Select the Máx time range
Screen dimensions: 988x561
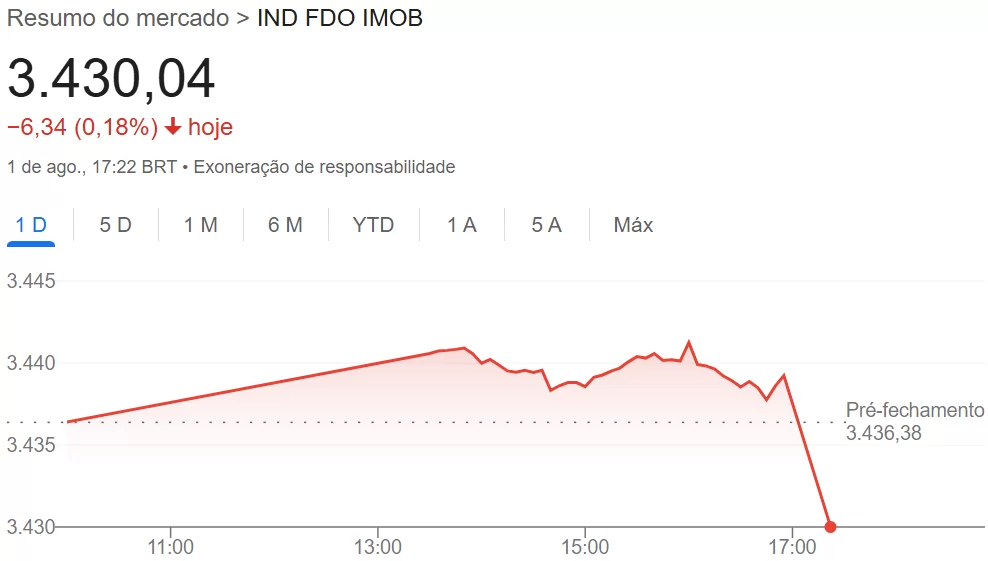633,225
